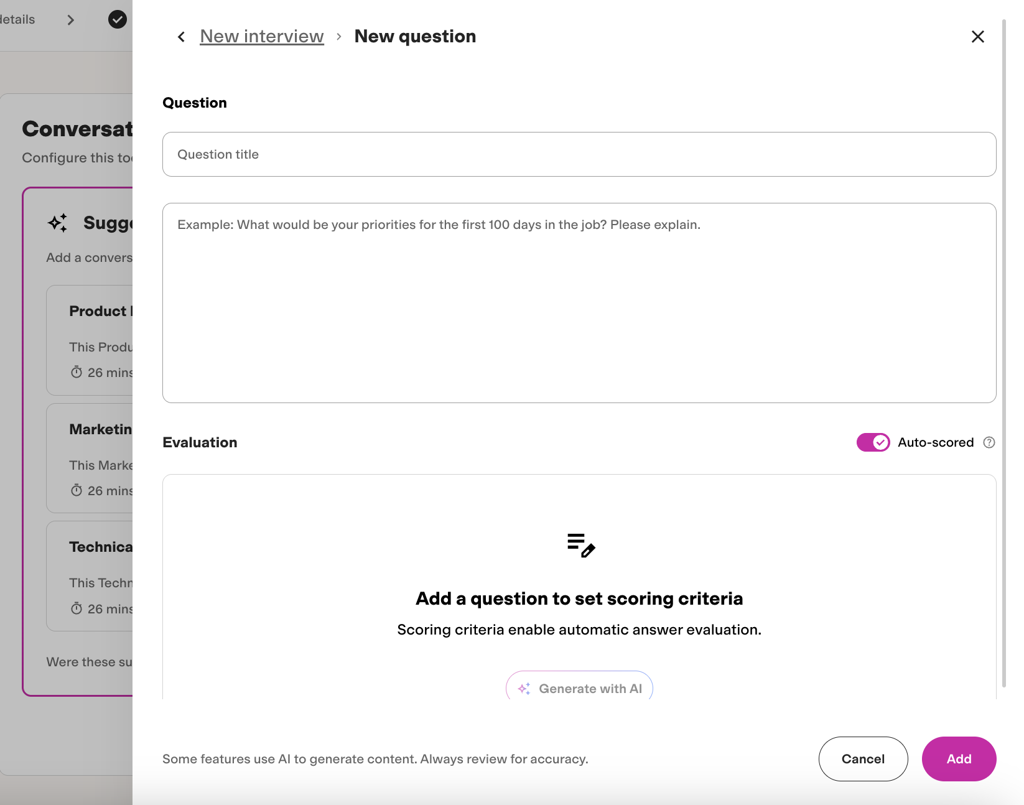Screen dimensions: 1024x805
Task: Go back to New interview breadcrumb
Action: pyautogui.click(x=261, y=37)
